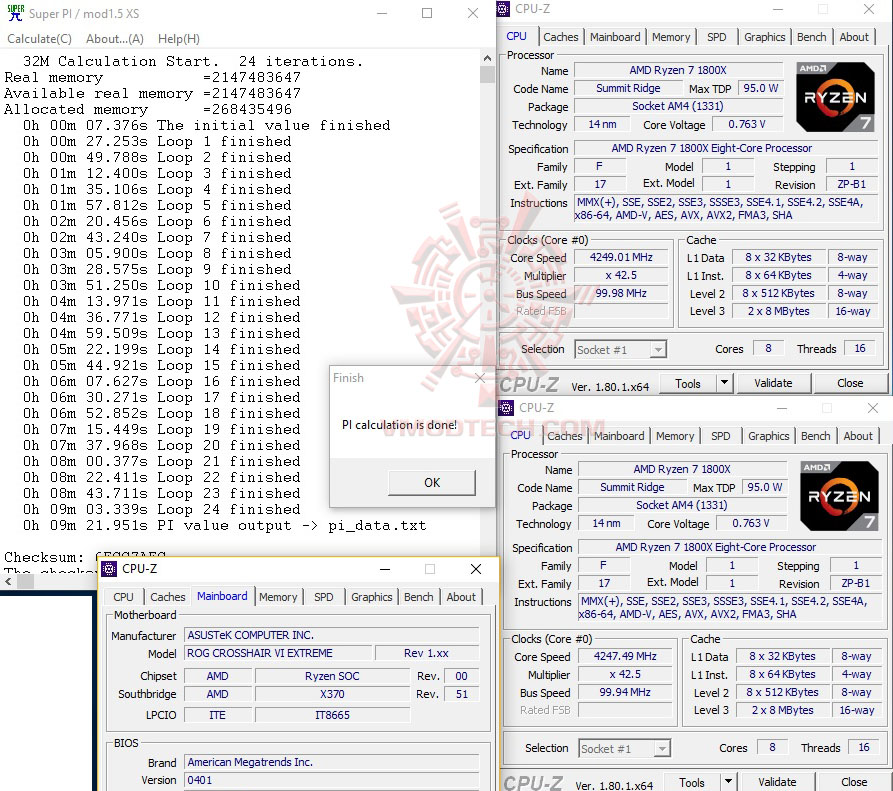Switch to the Graphics tab in the Mainboard CPU-Z window
The image size is (893, 791).
coord(371,597)
